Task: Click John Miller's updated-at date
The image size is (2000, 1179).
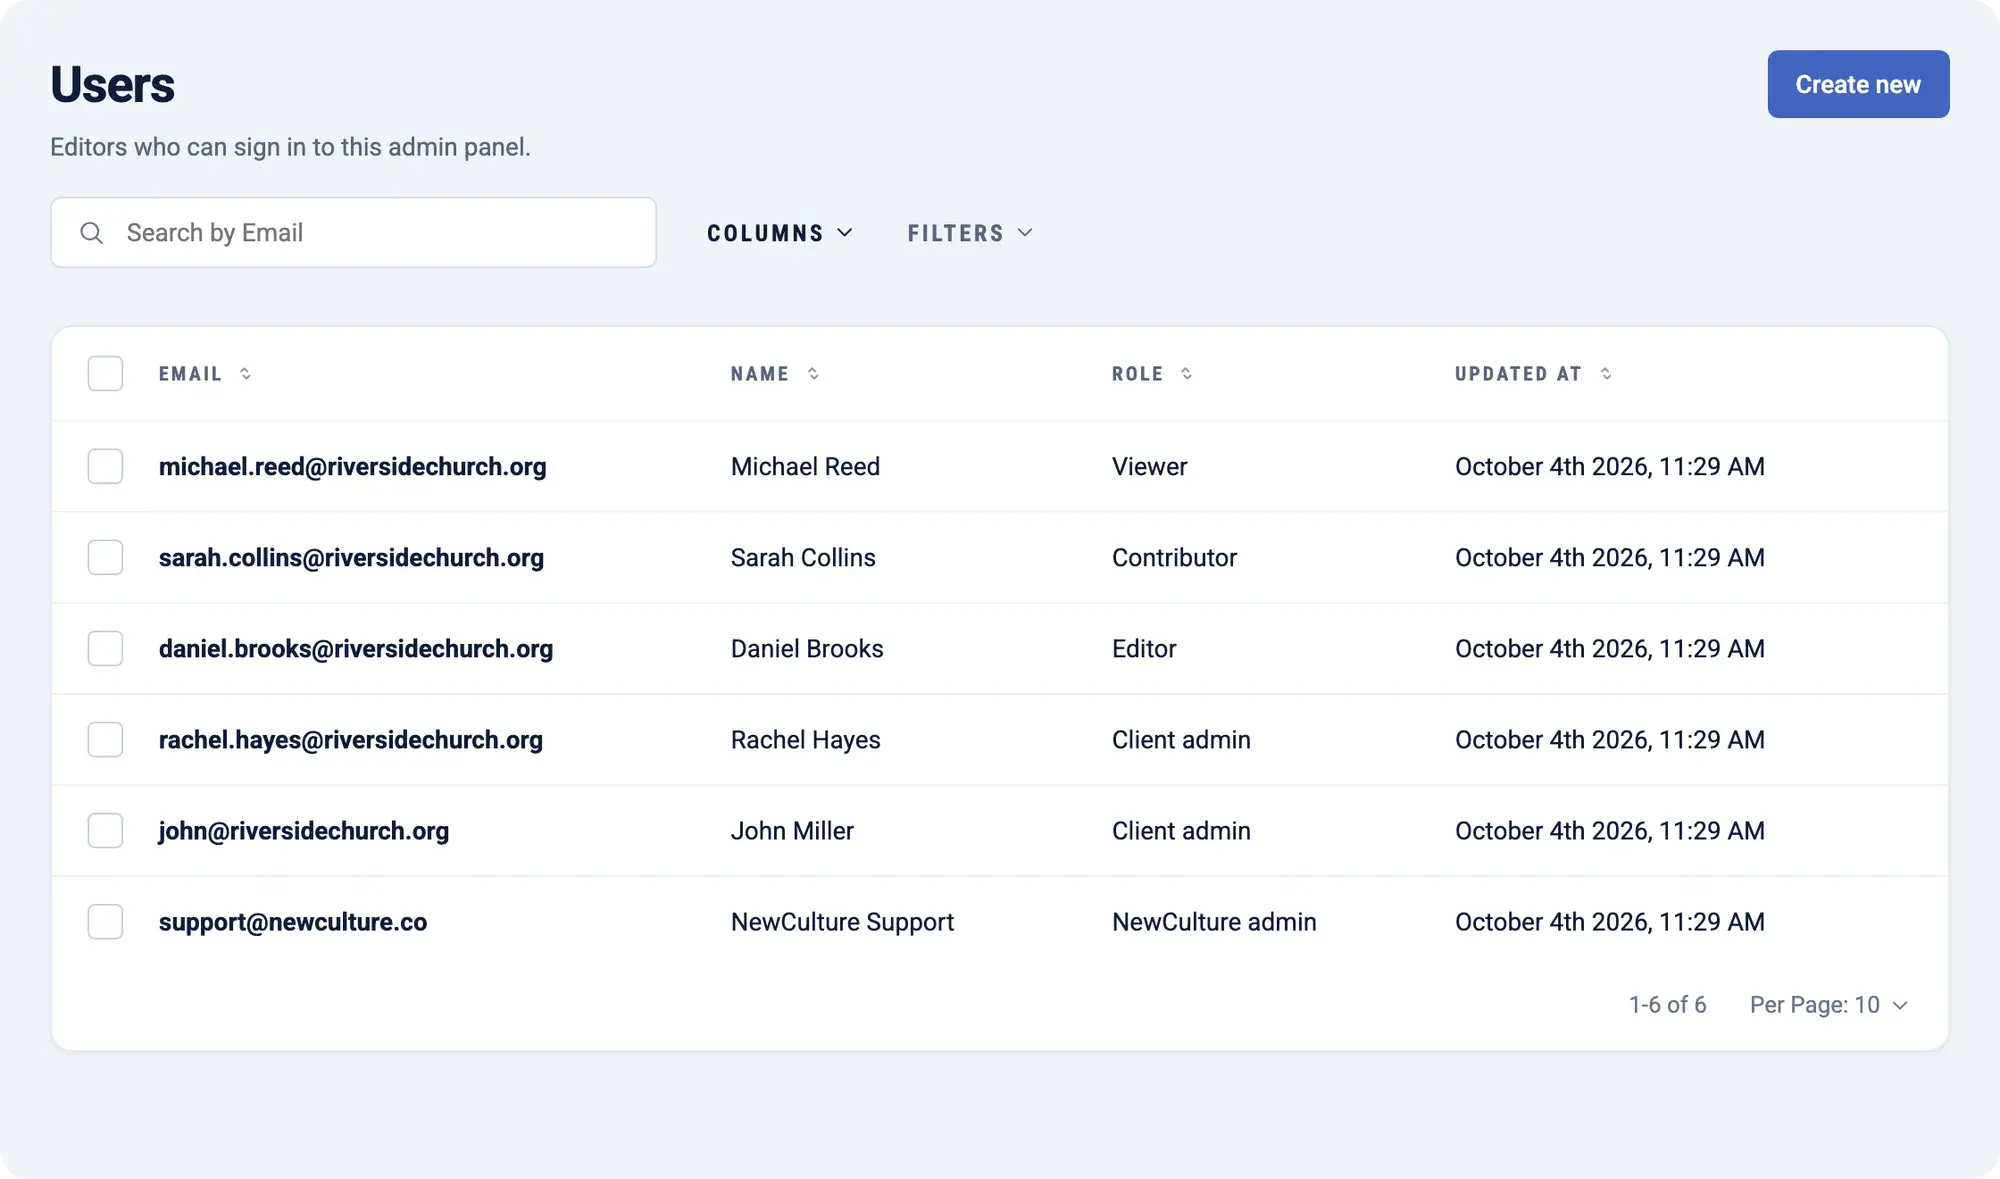Action: [1609, 831]
